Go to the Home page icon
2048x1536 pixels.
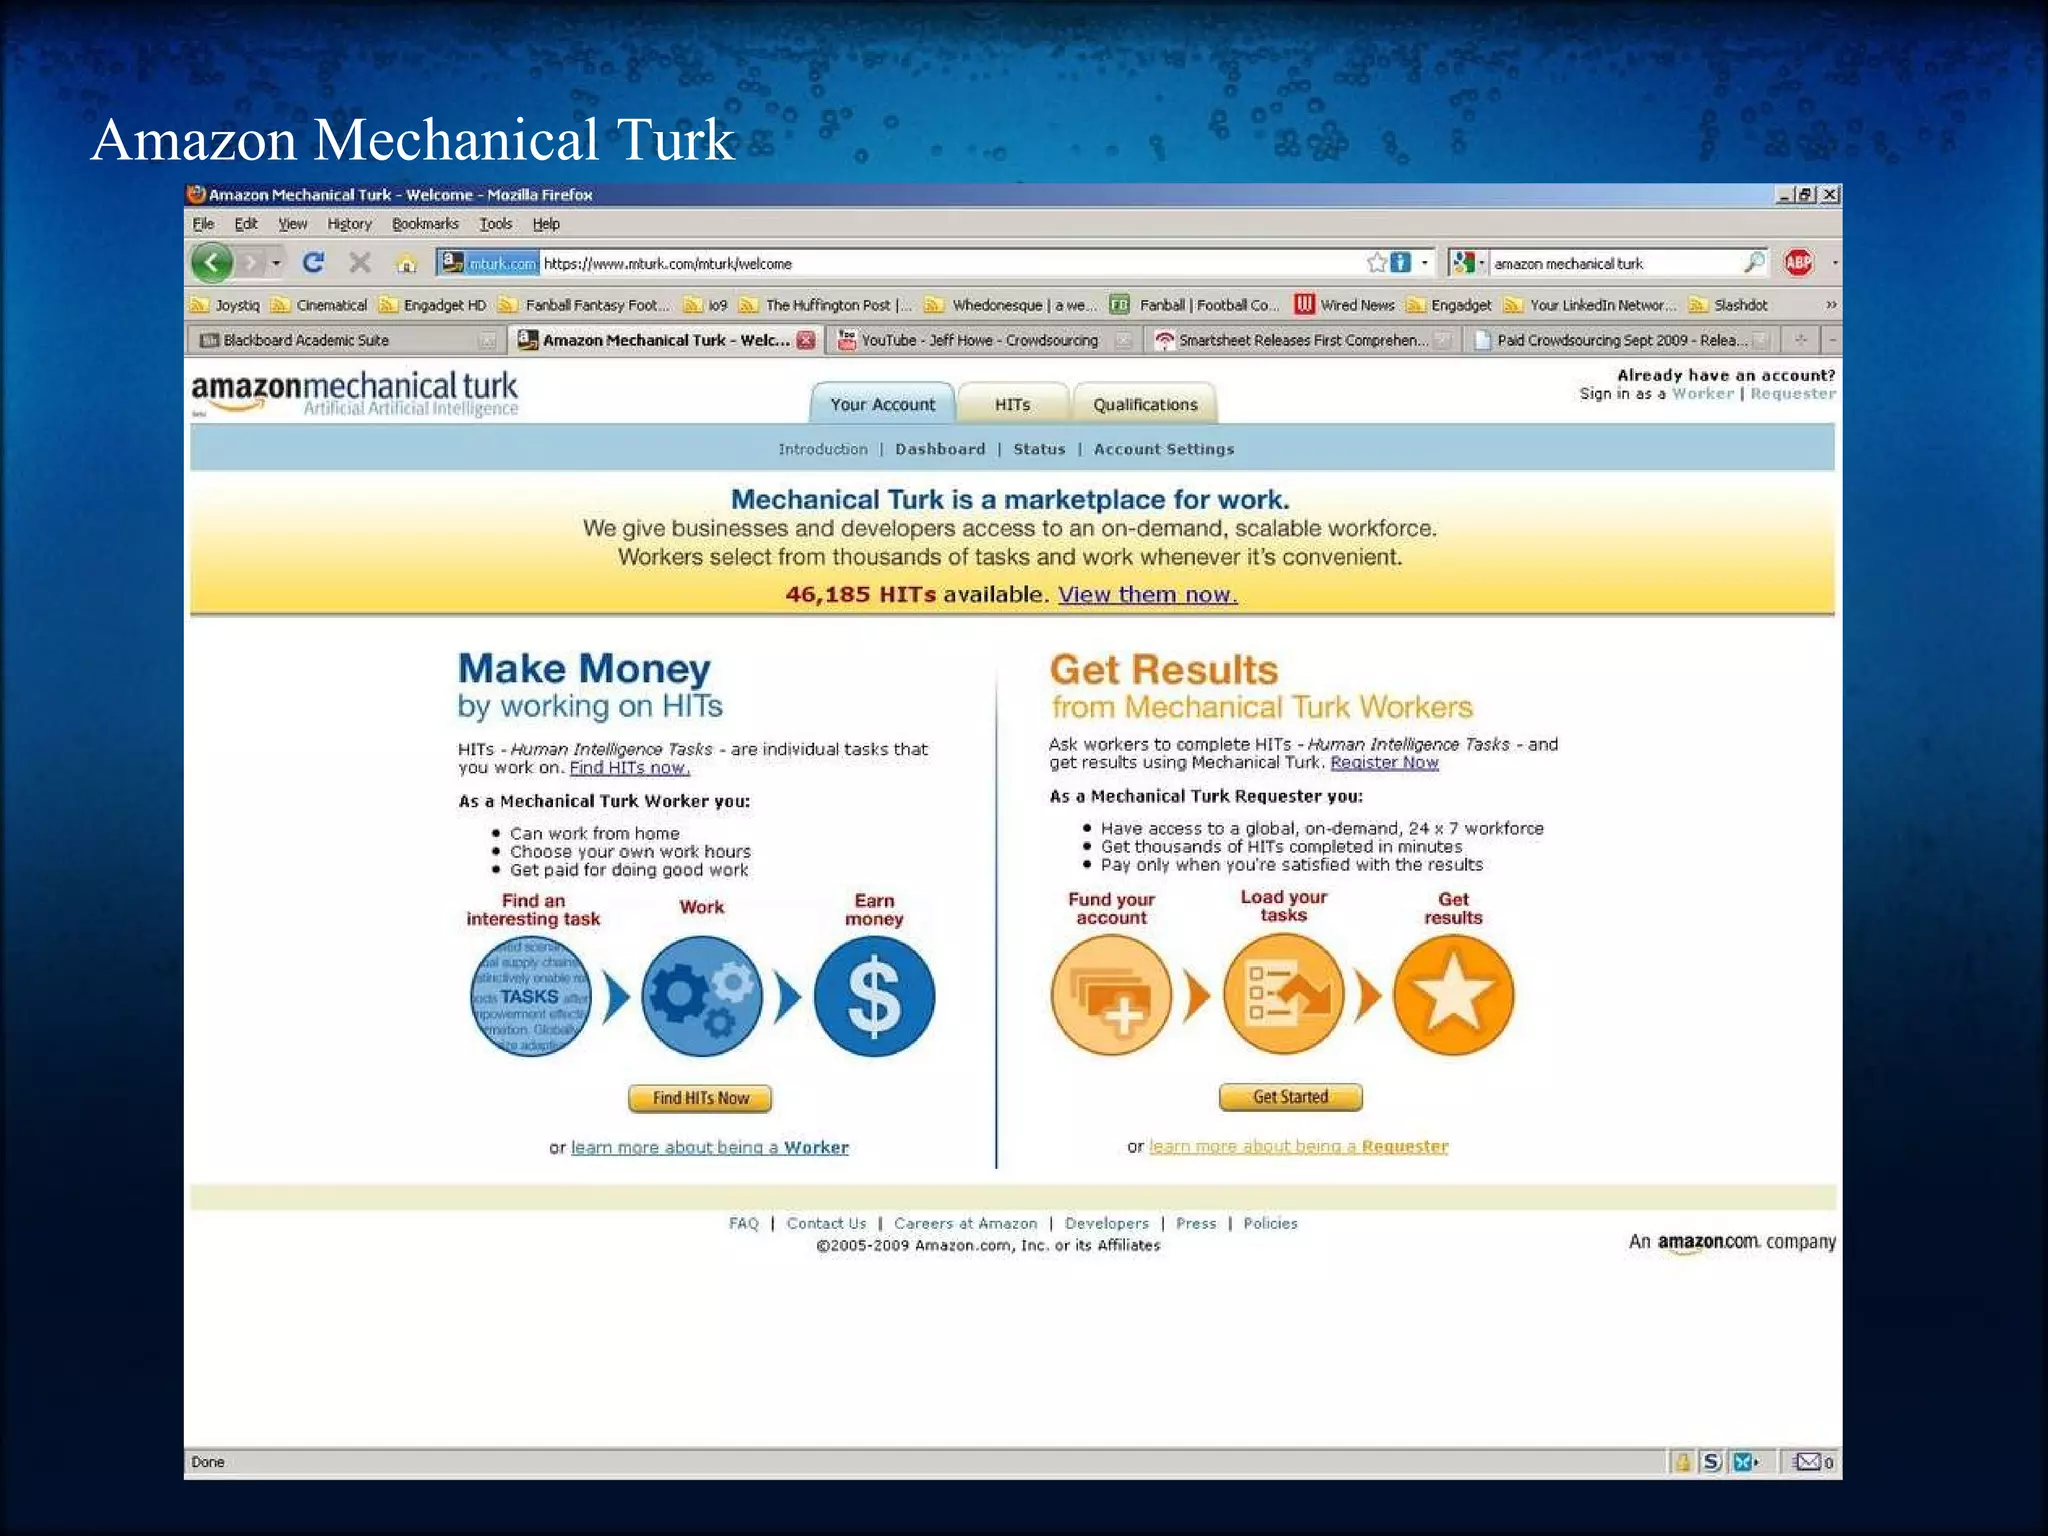point(406,263)
